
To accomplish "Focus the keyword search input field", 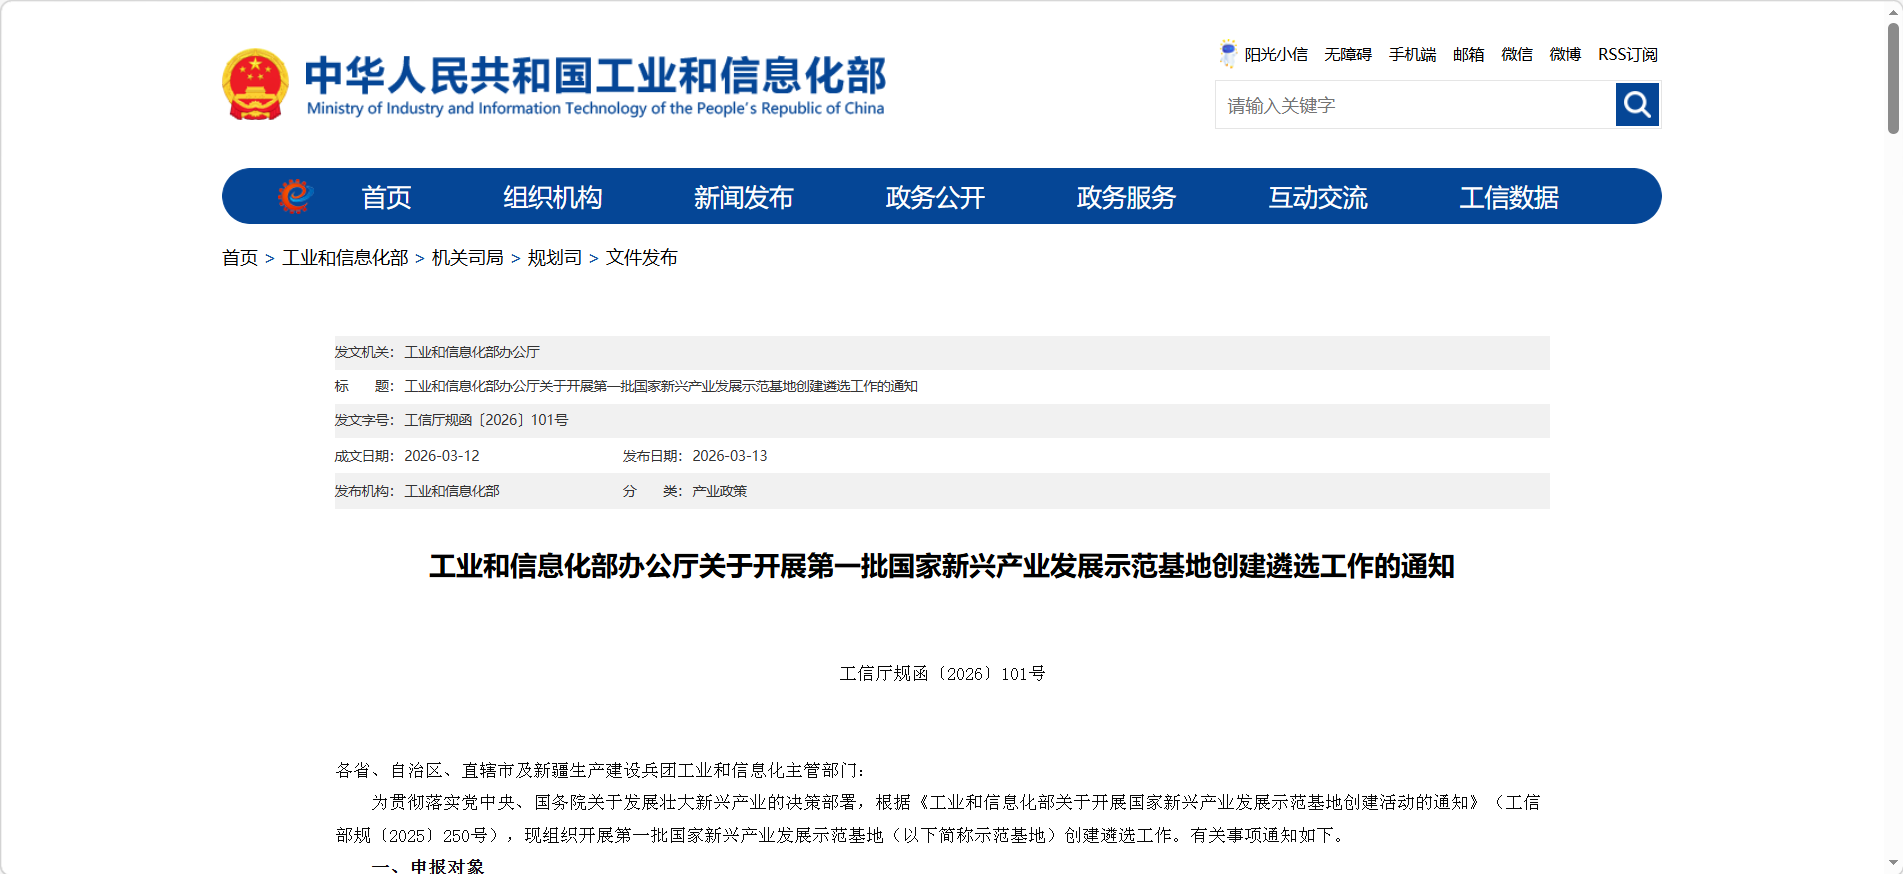I will [x=1415, y=105].
